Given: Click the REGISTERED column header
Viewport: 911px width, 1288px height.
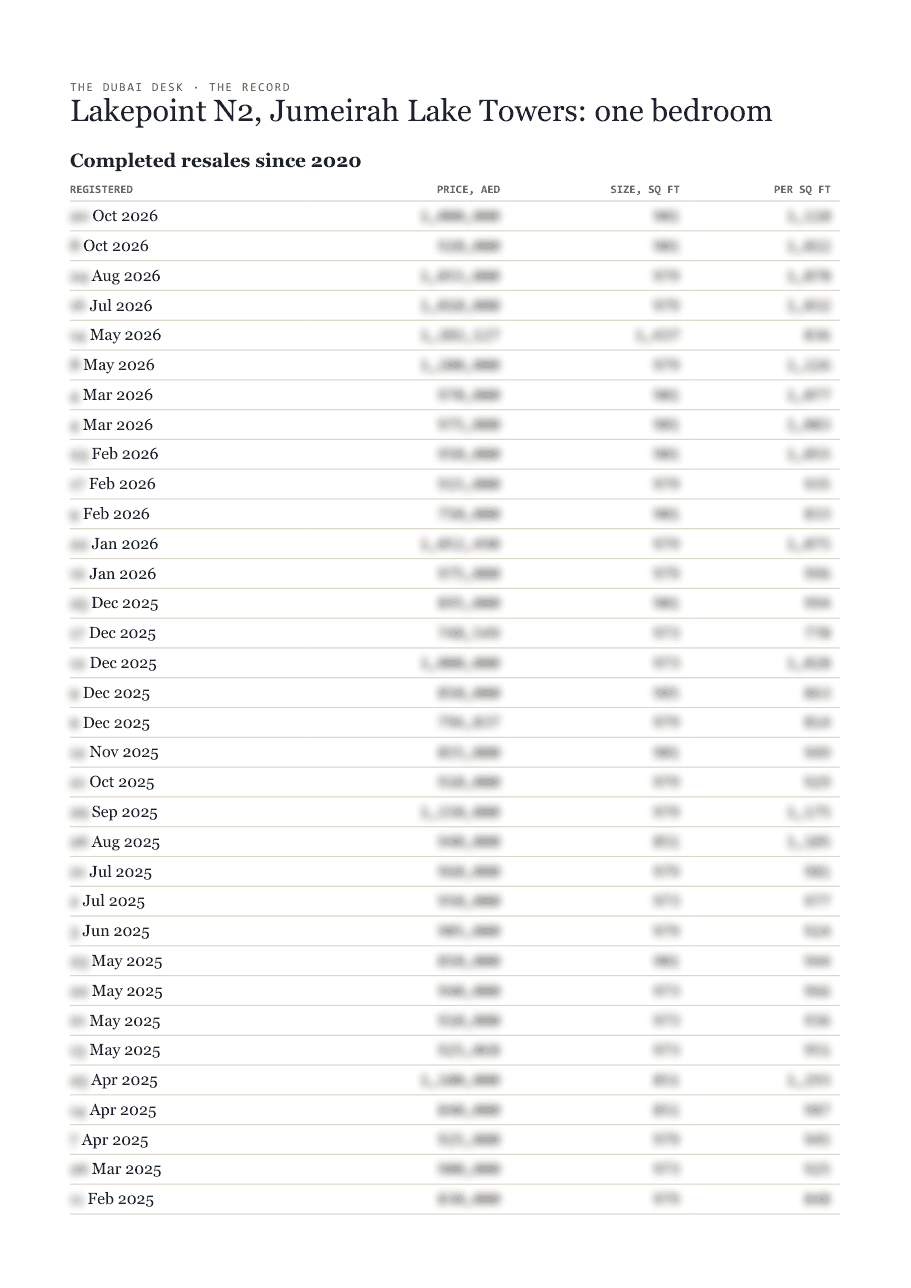Looking at the screenshot, I should tap(101, 190).
